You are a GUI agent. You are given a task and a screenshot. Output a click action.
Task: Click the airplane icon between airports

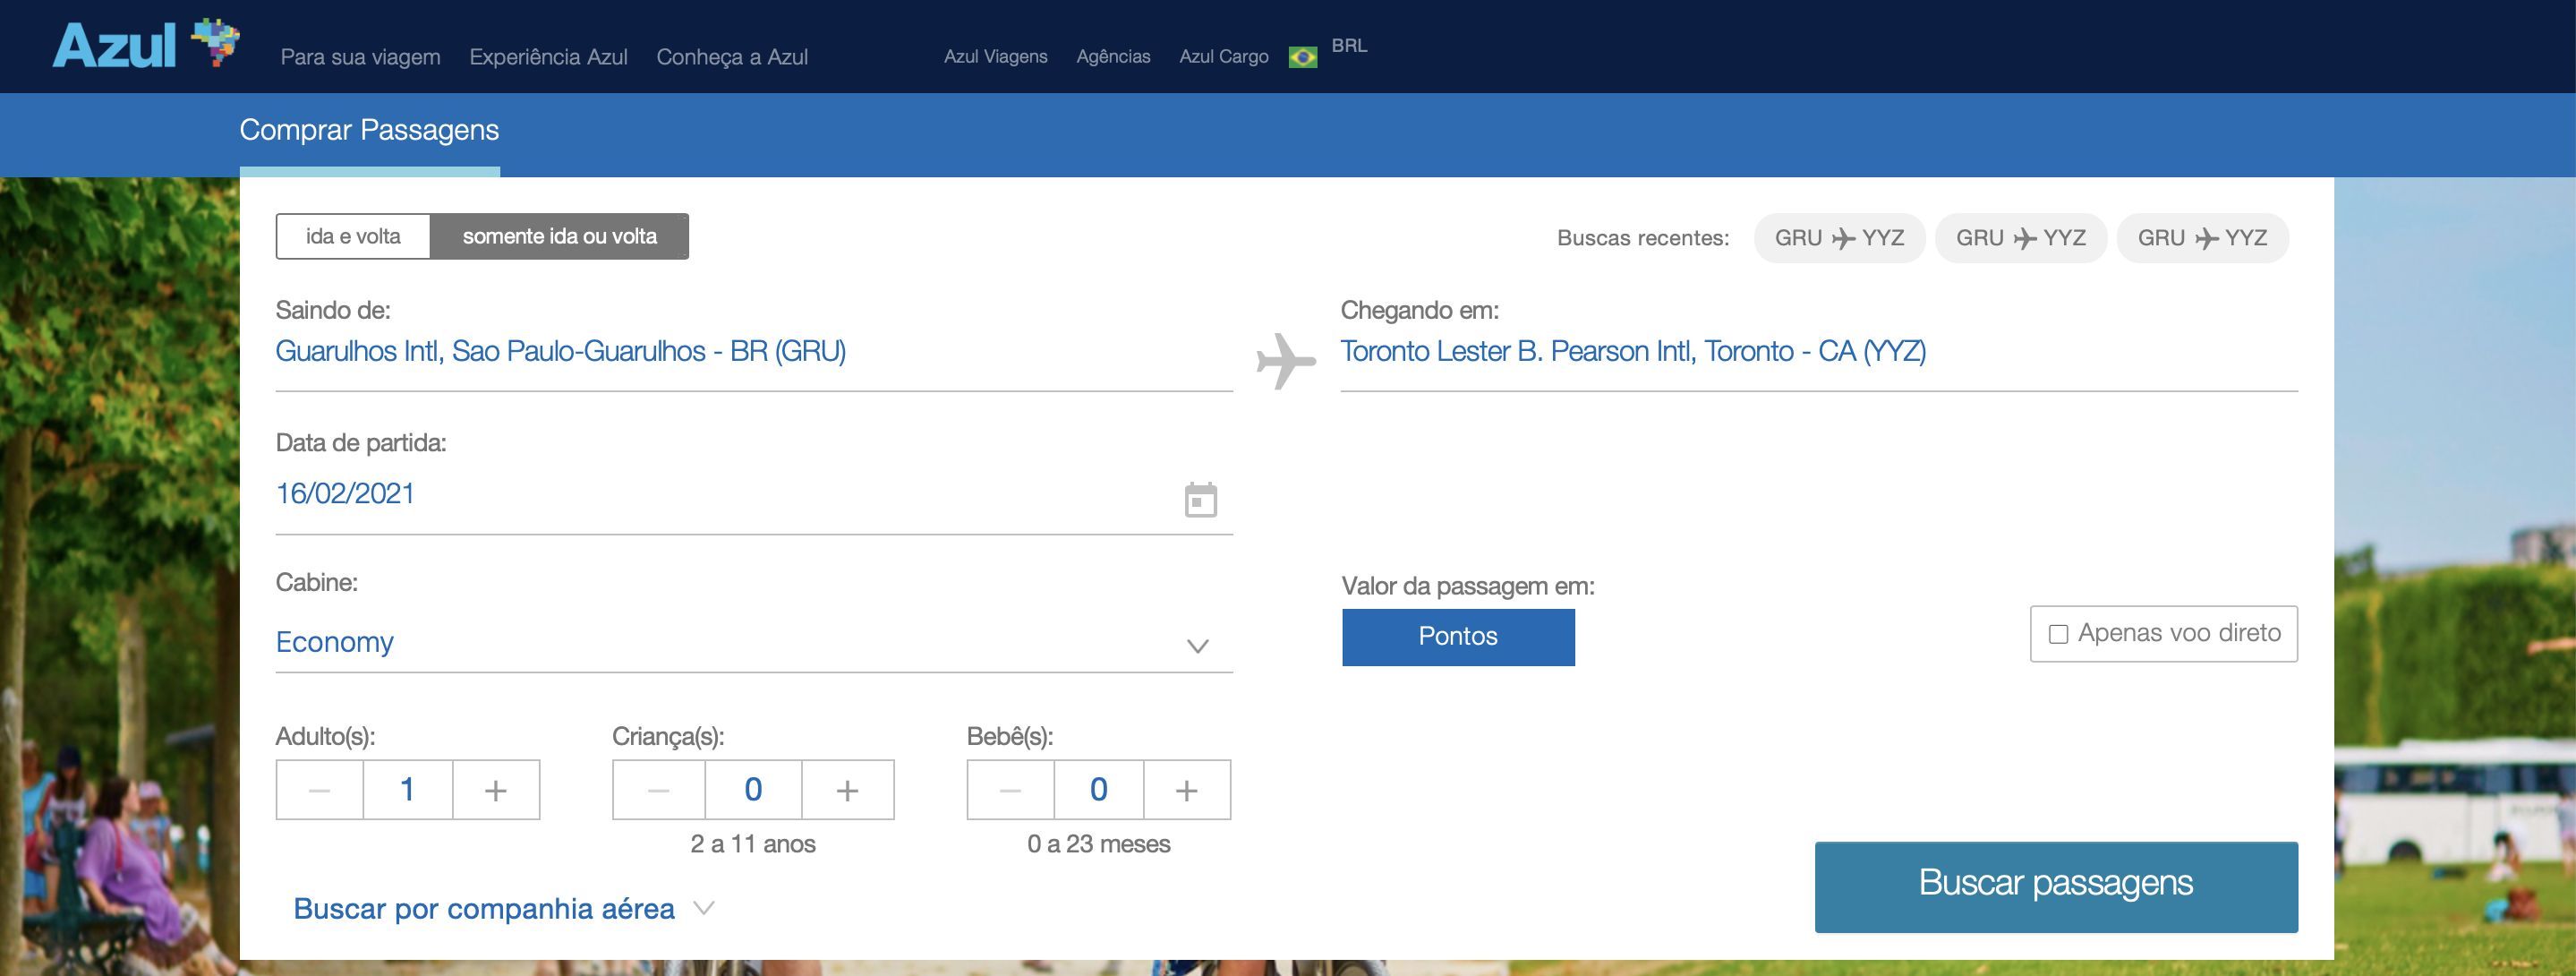tap(1286, 360)
